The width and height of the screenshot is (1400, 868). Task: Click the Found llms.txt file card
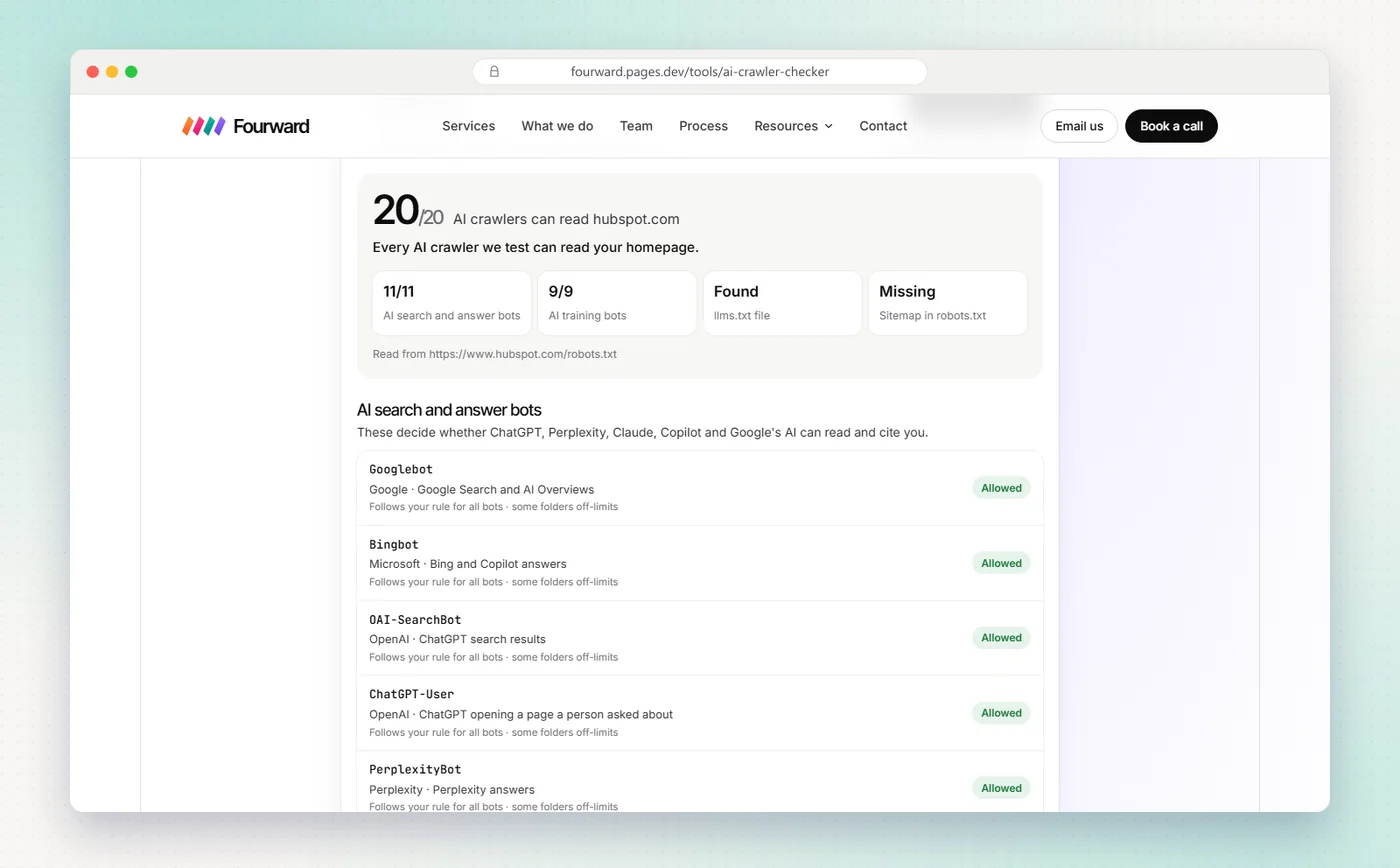click(782, 303)
